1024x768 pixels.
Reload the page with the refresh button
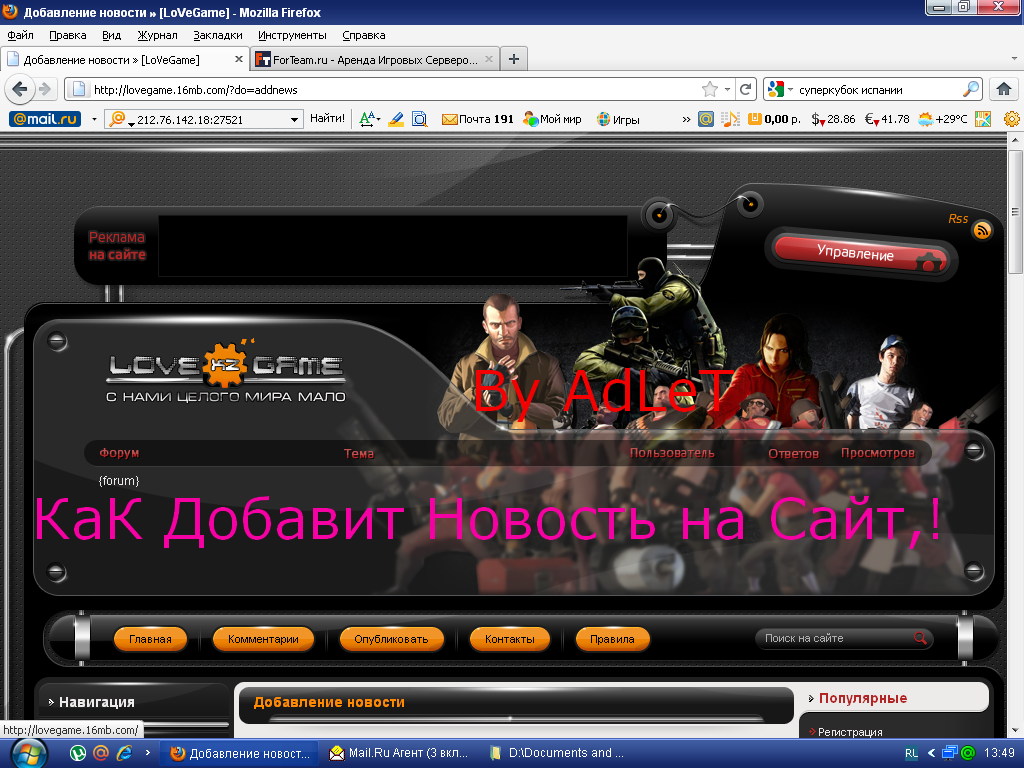click(x=745, y=89)
